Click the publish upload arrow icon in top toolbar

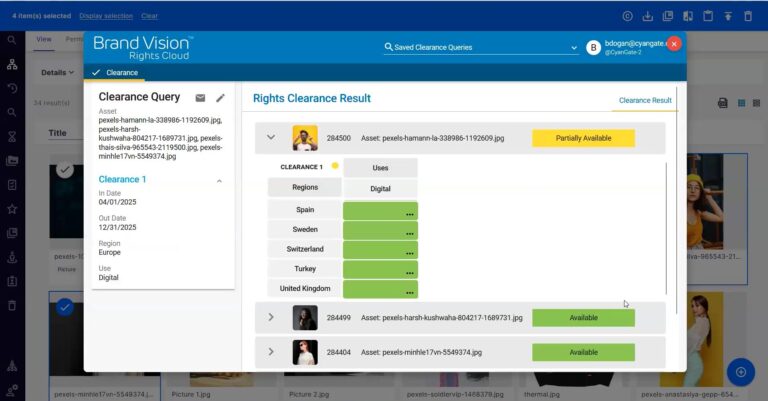tap(728, 16)
